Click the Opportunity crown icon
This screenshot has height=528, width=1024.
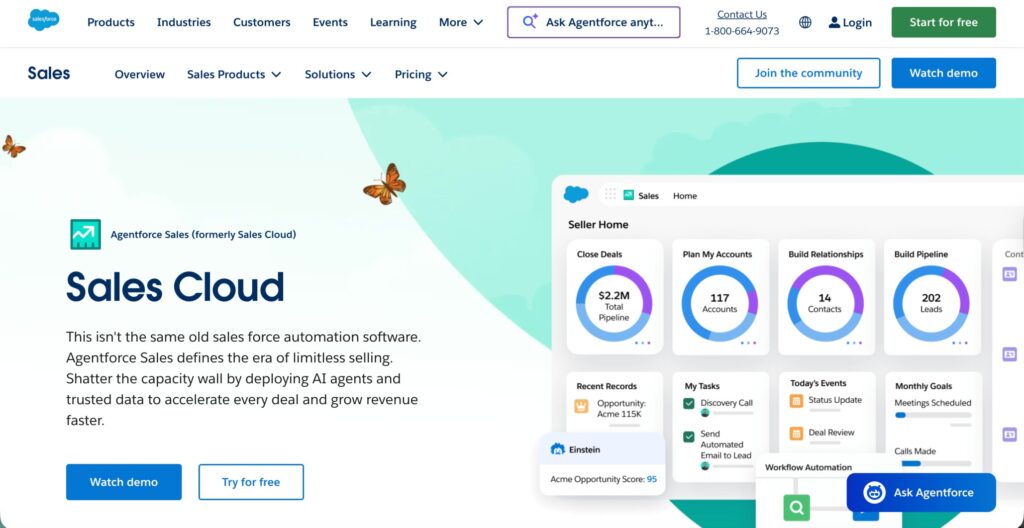coord(581,406)
